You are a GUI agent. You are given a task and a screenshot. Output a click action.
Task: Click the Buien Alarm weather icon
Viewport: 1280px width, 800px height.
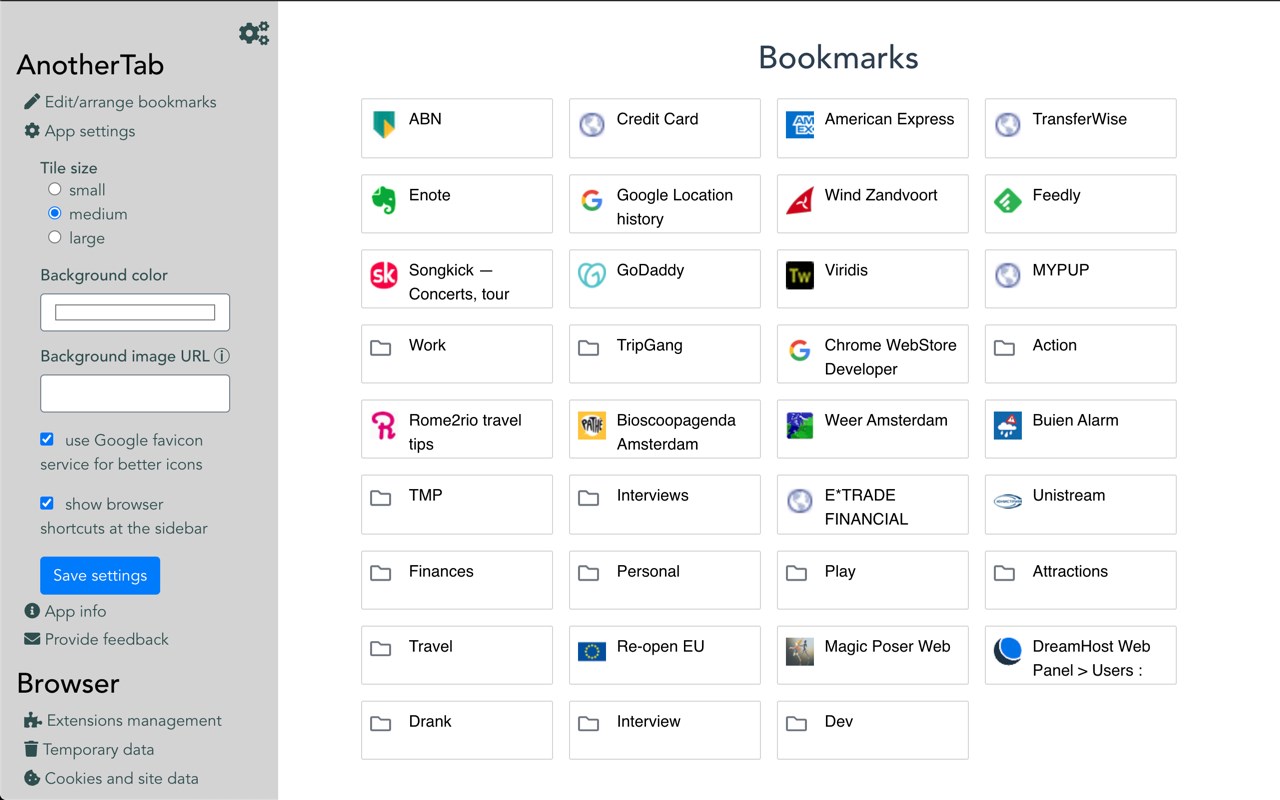pyautogui.click(x=1007, y=425)
